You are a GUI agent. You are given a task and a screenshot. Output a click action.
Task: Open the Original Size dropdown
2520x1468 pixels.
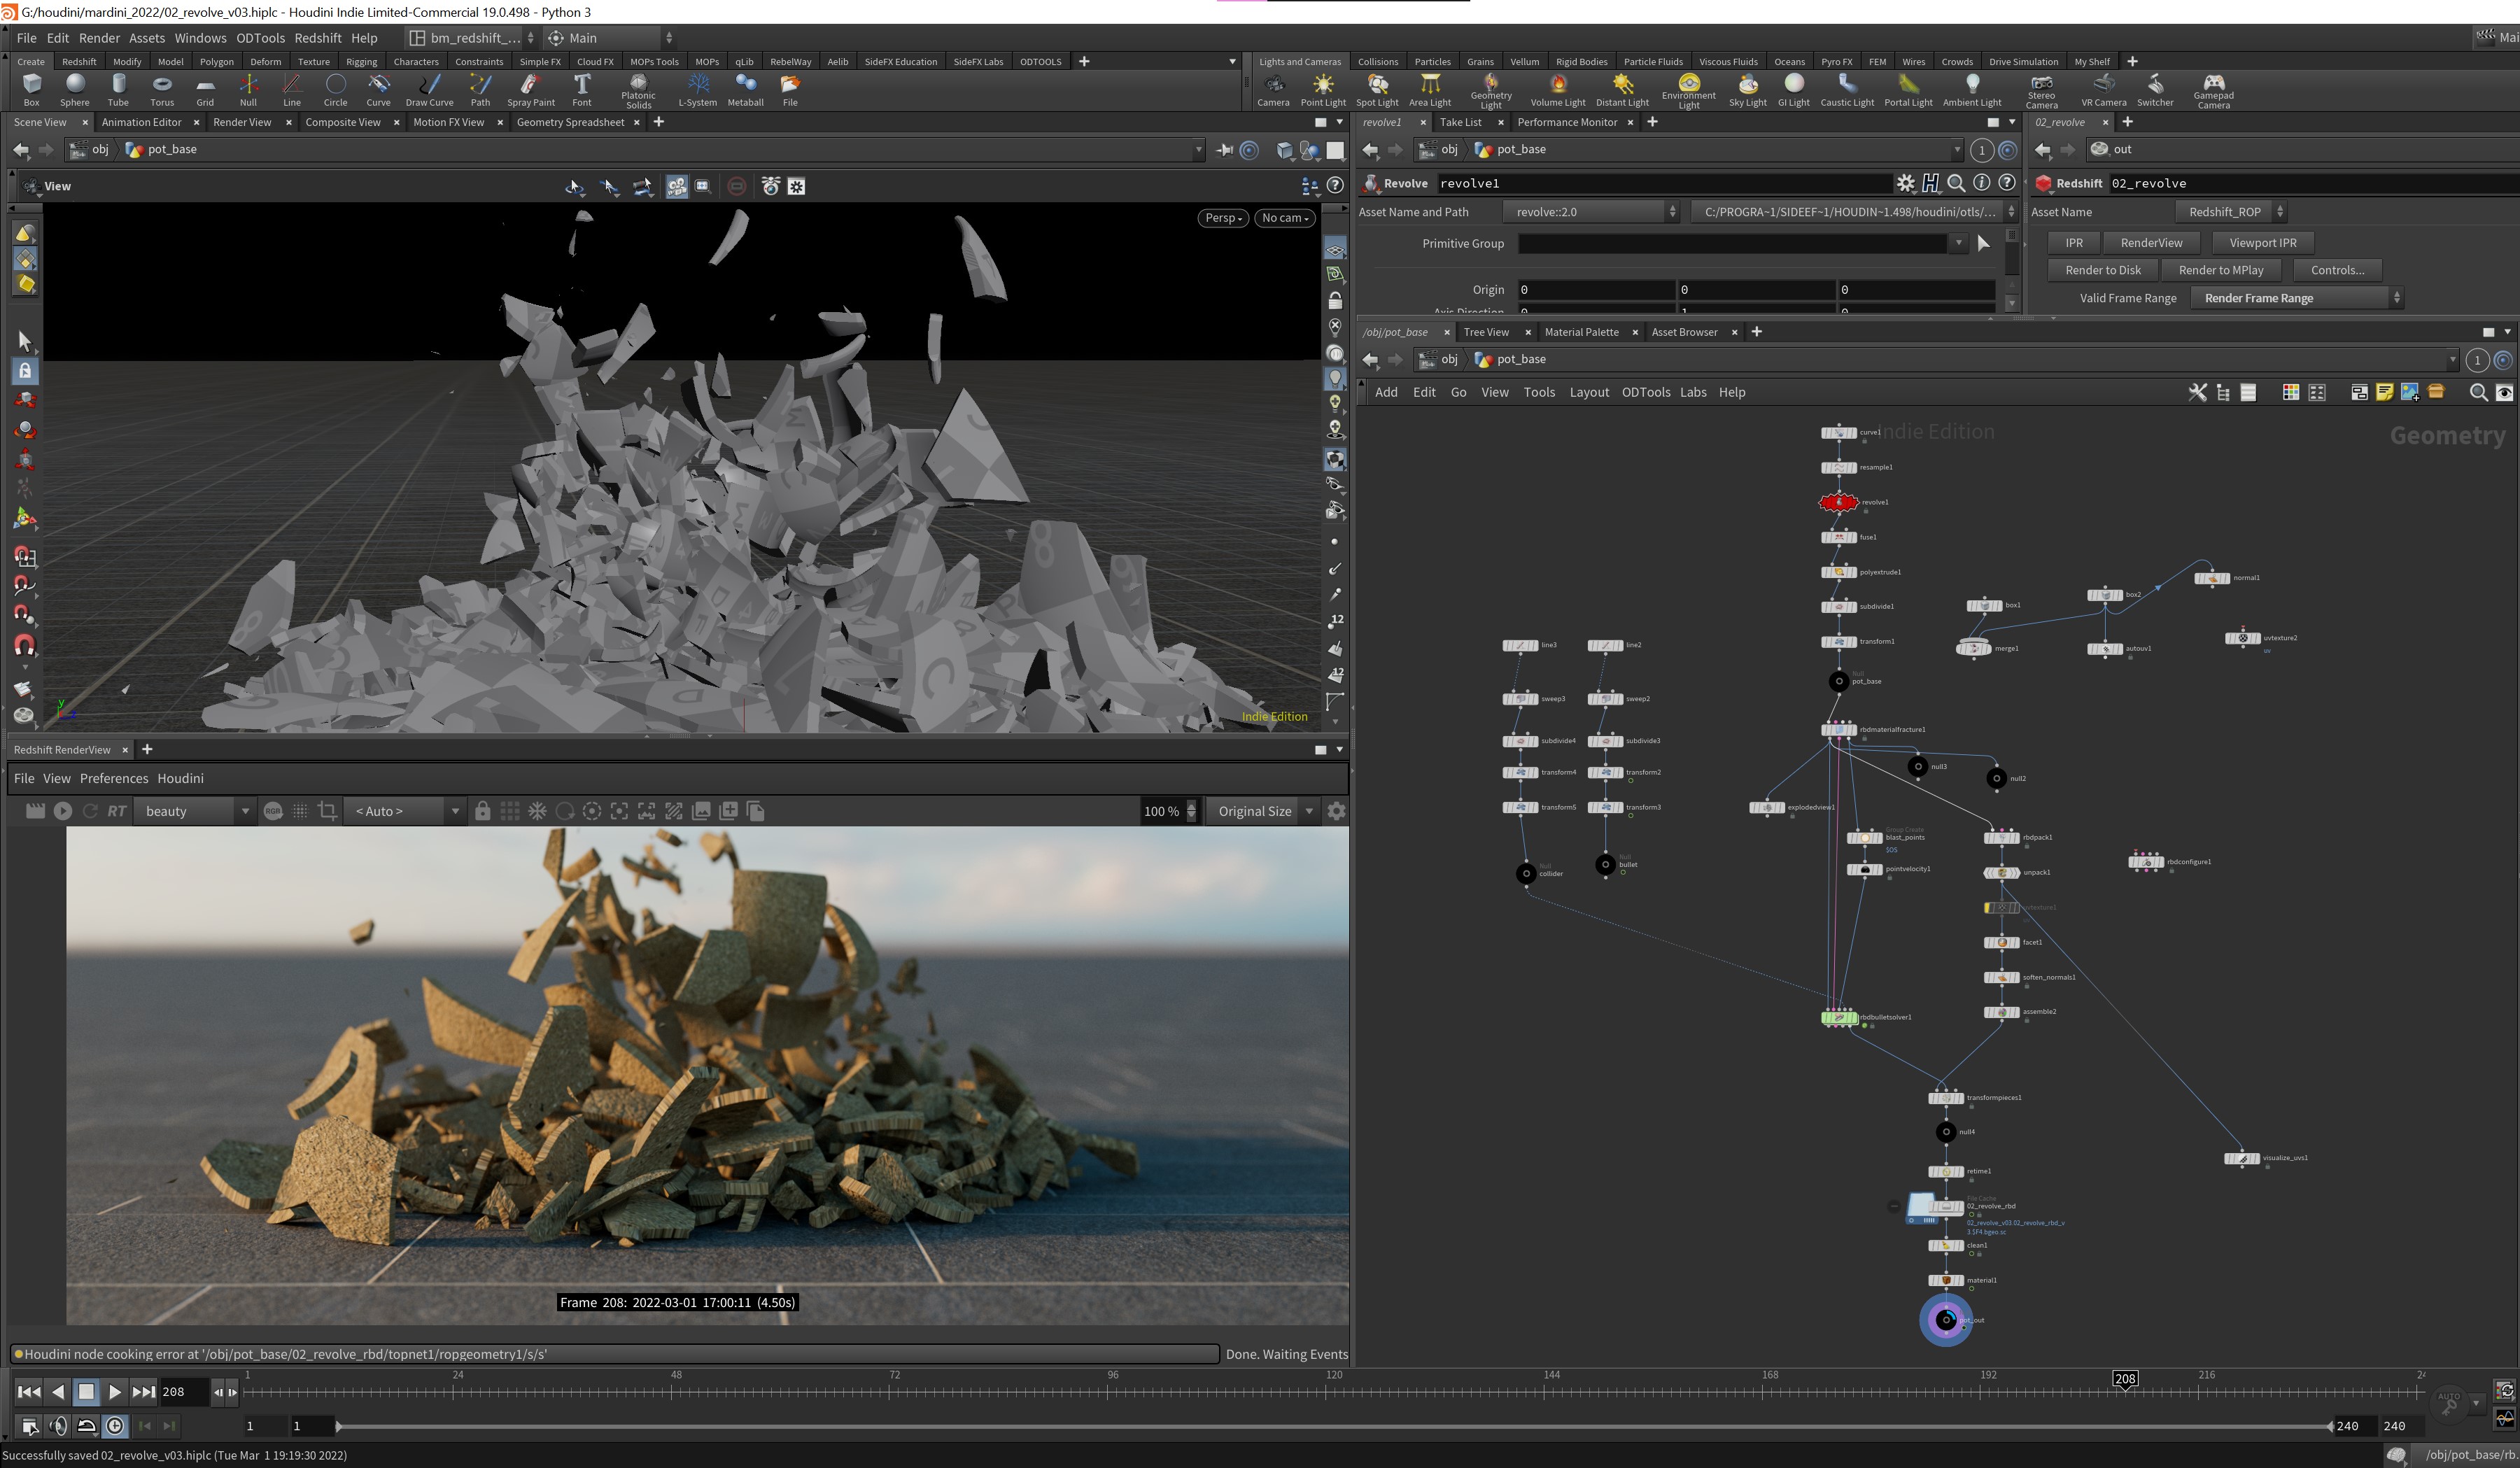[1264, 811]
